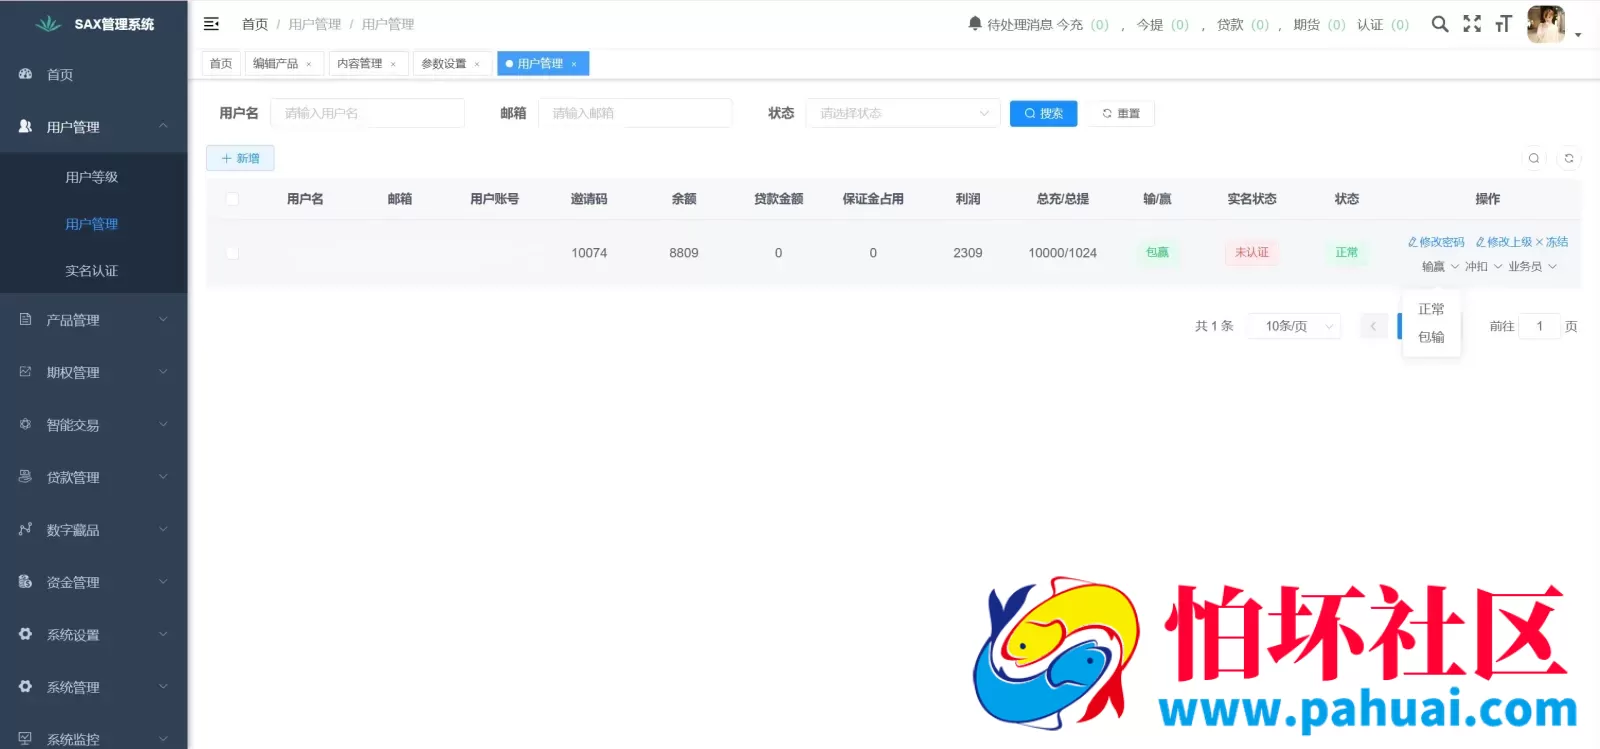The image size is (1600, 749).
Task: Click 今提 (0) in the header
Action: click(1162, 24)
